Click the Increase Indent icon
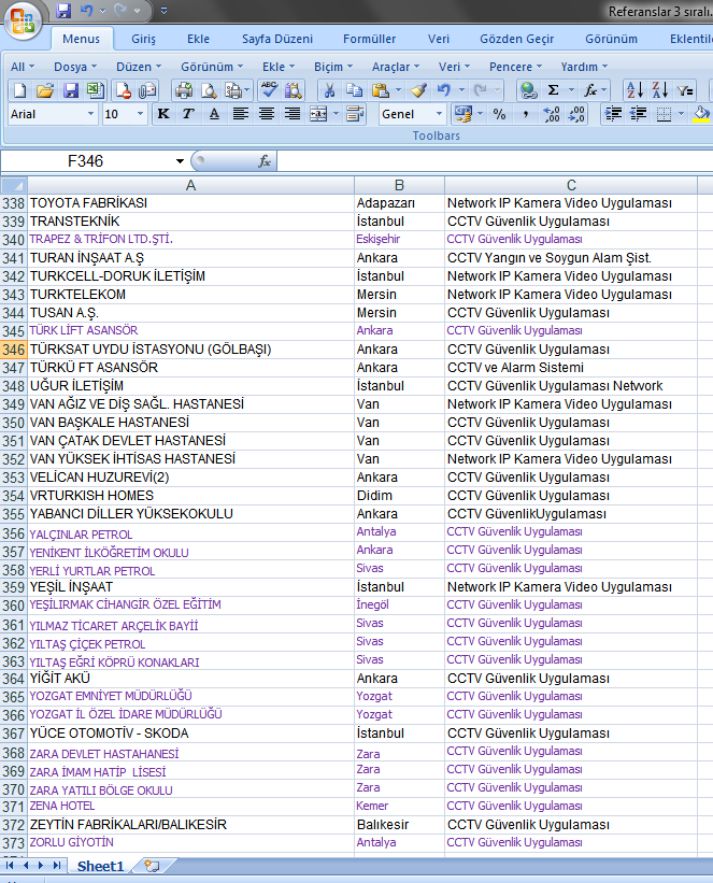The height and width of the screenshot is (883, 713). tap(638, 114)
